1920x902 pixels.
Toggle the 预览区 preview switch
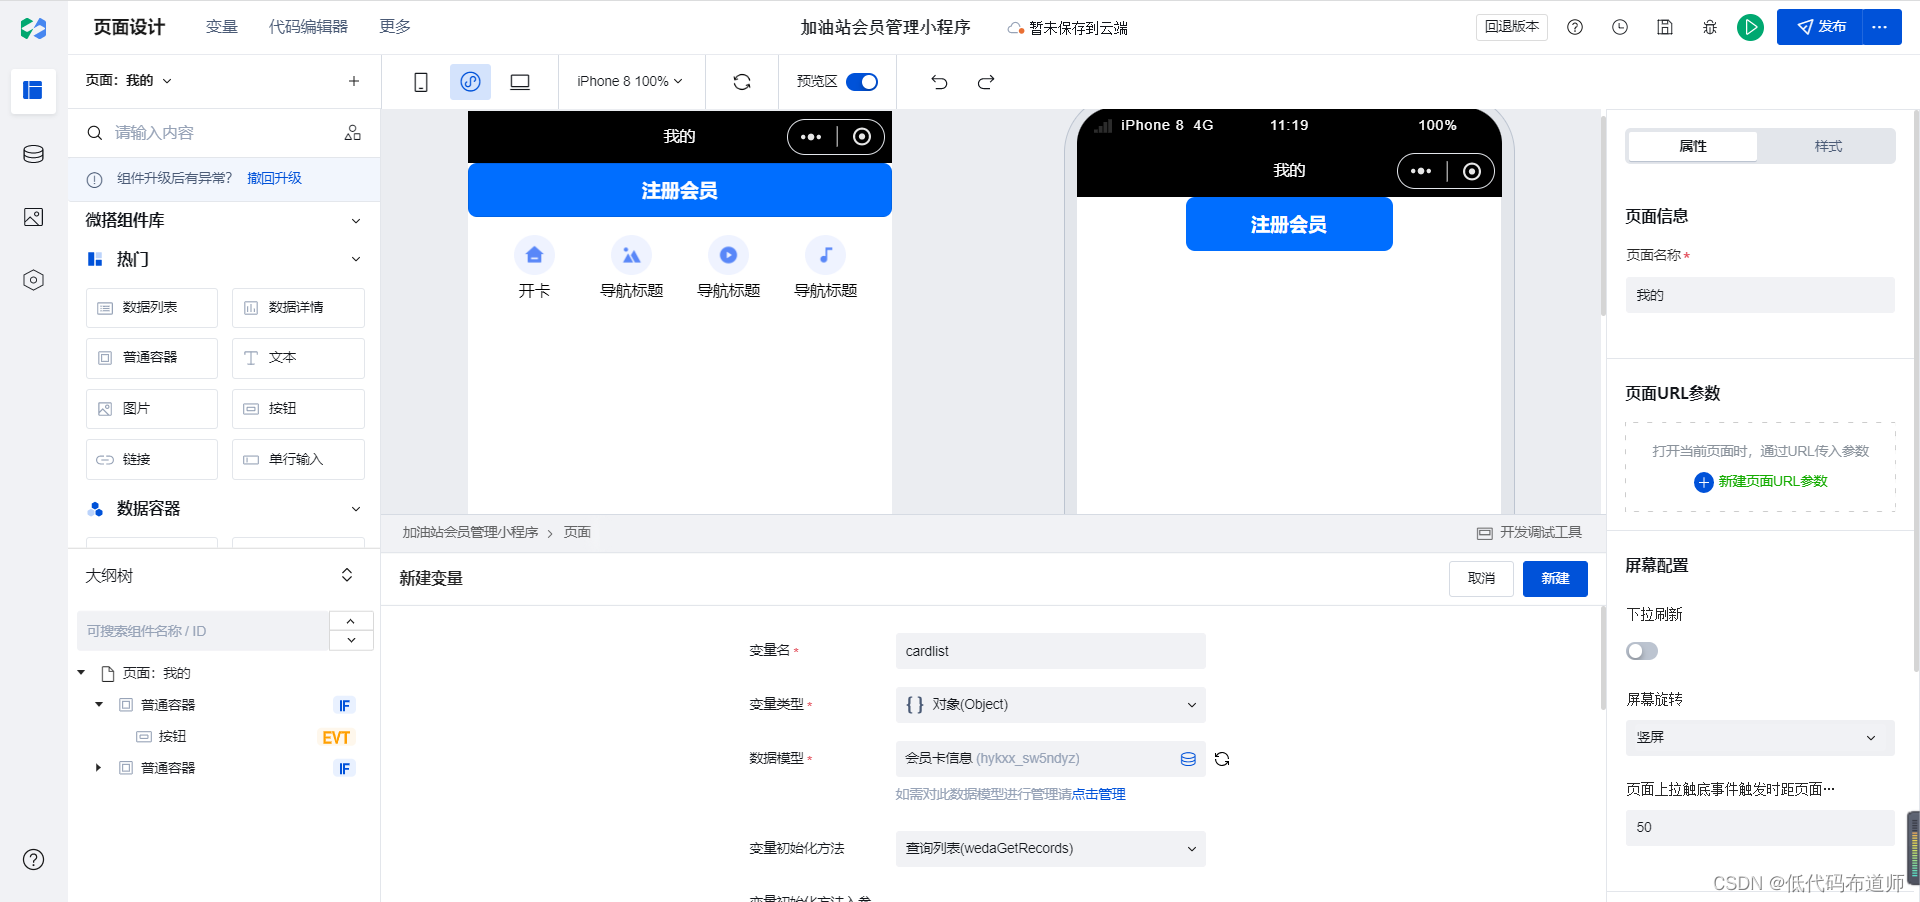862,82
